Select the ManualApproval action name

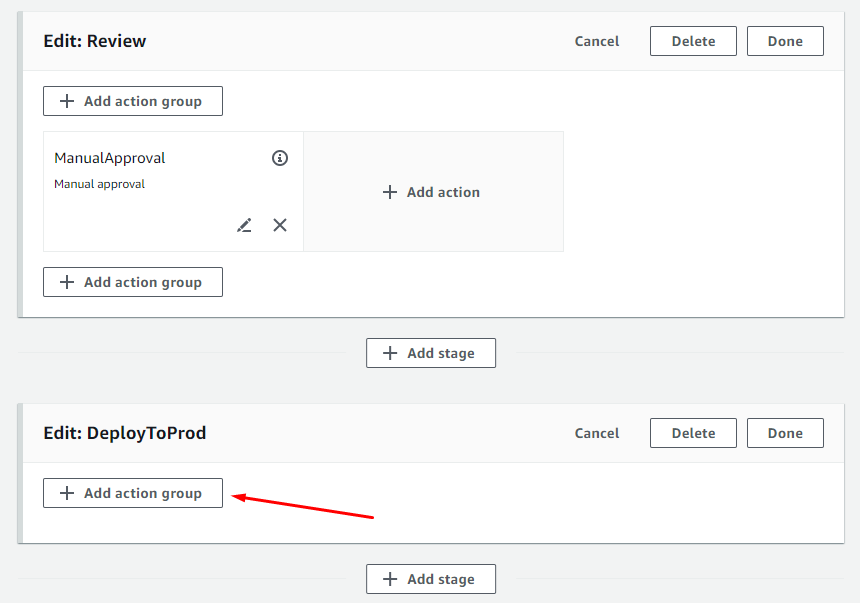tap(110, 158)
